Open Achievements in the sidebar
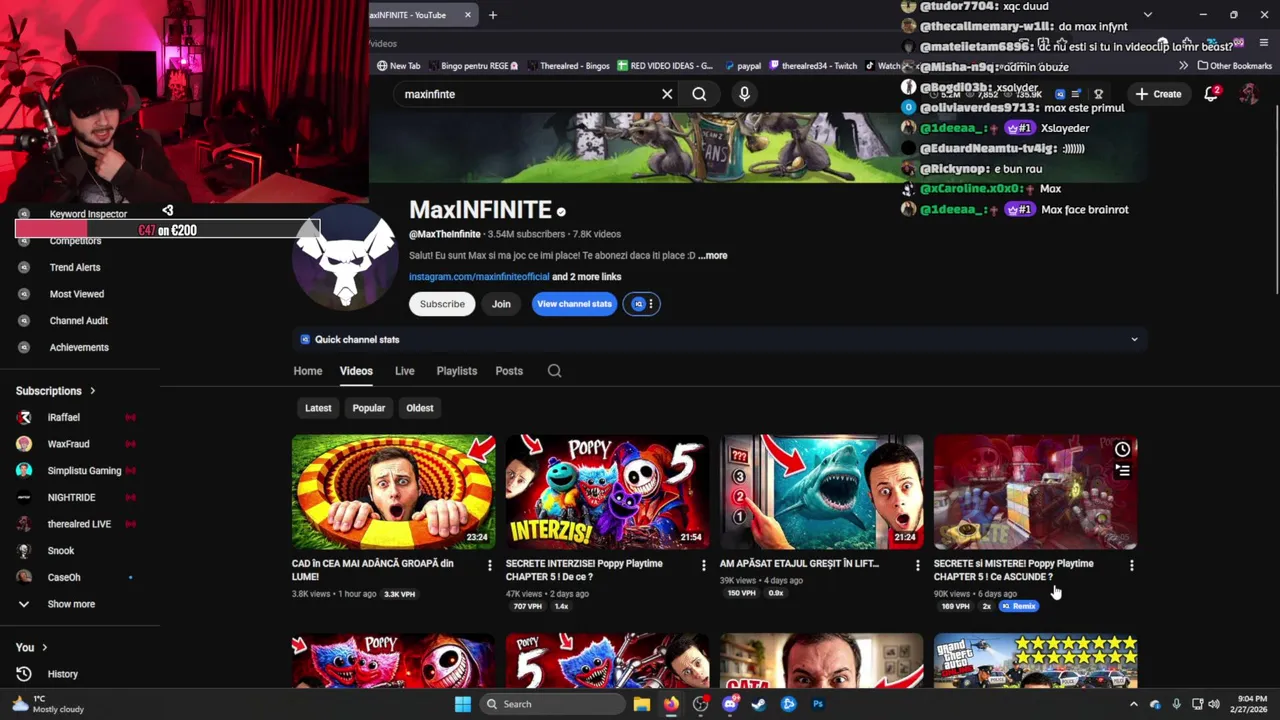 point(79,347)
